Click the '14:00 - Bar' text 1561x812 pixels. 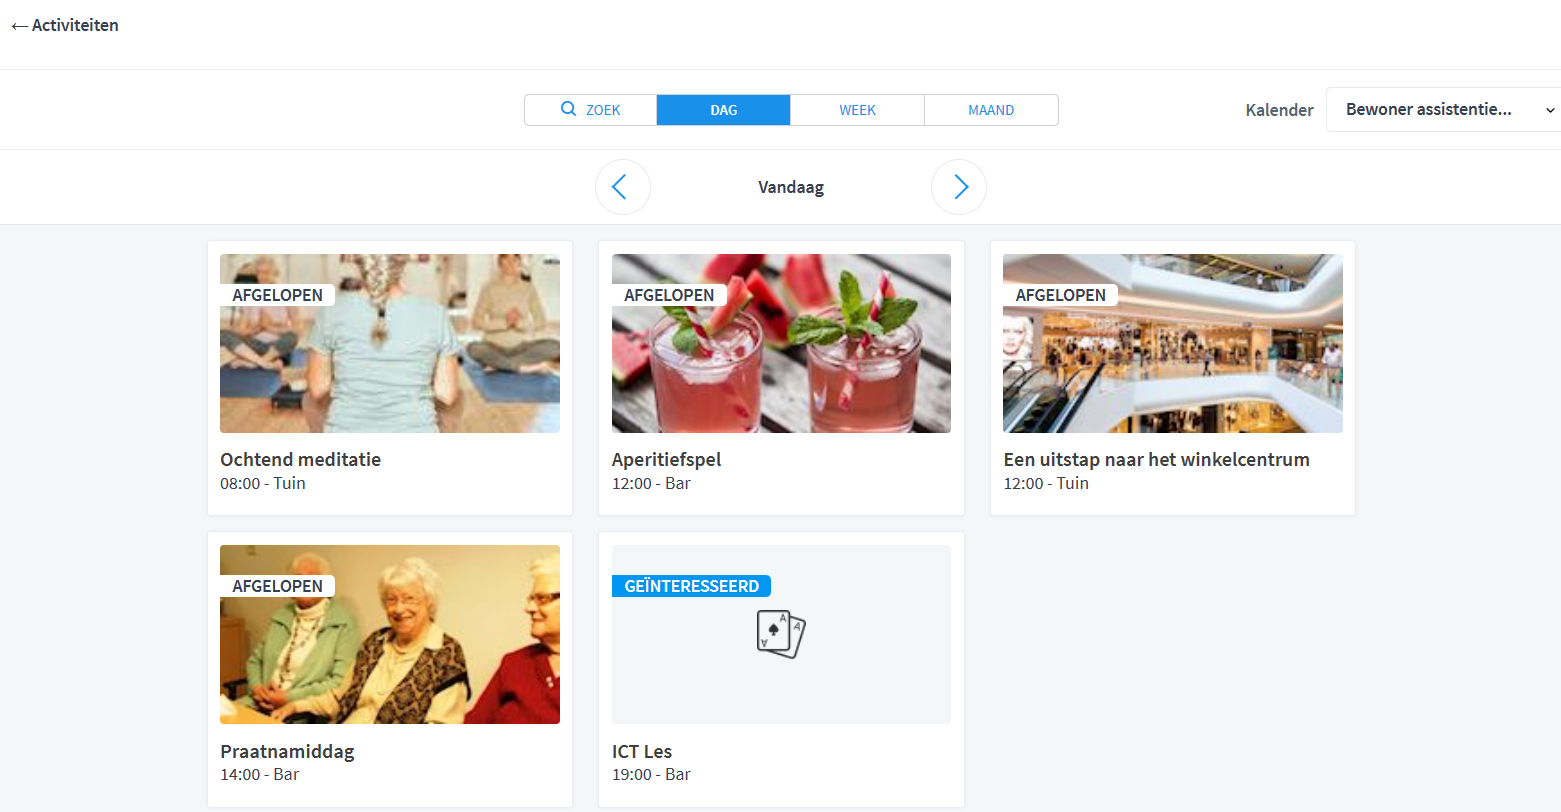260,774
